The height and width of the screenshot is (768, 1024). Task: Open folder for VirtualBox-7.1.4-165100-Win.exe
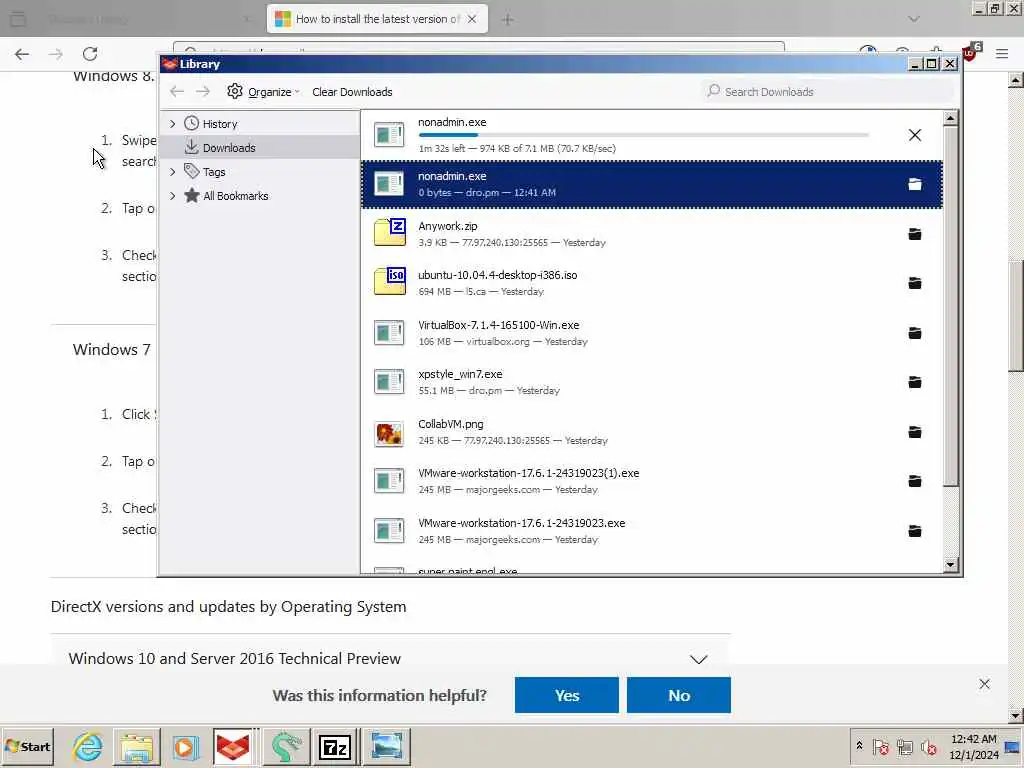pos(914,333)
